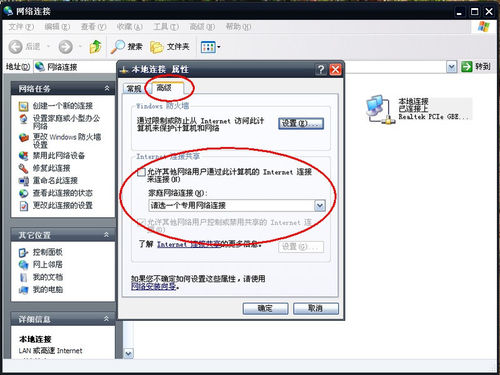Show the 文件夹 folders pane
500x375 pixels.
click(x=169, y=47)
